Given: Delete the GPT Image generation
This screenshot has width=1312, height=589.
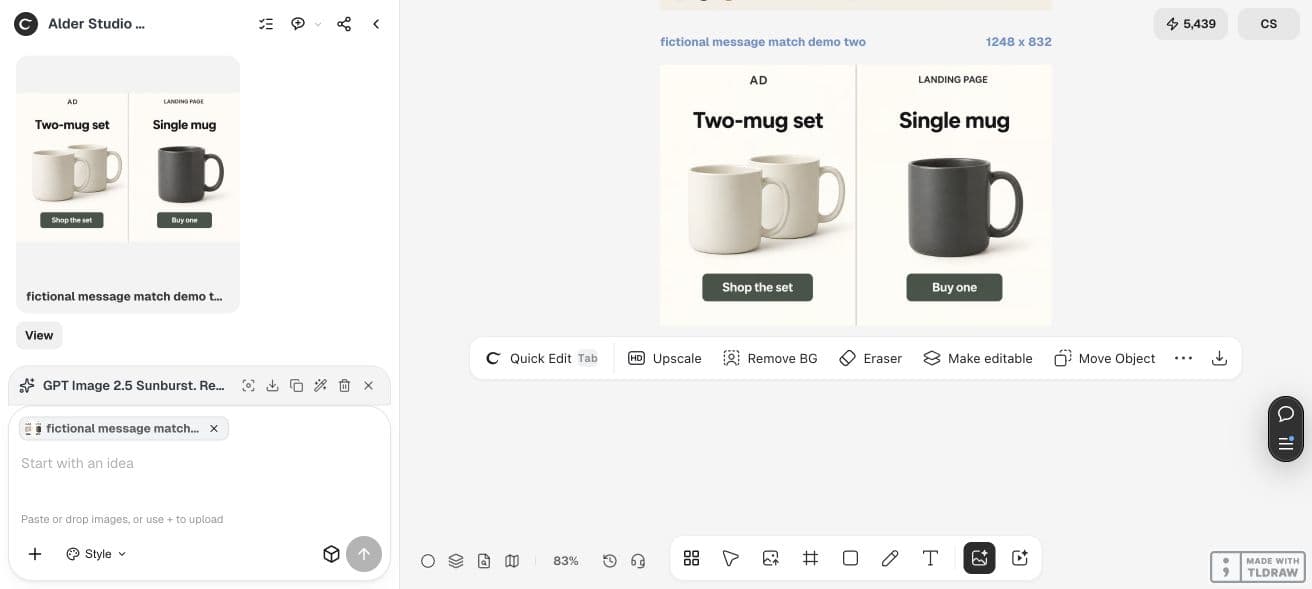Looking at the screenshot, I should (x=344, y=385).
